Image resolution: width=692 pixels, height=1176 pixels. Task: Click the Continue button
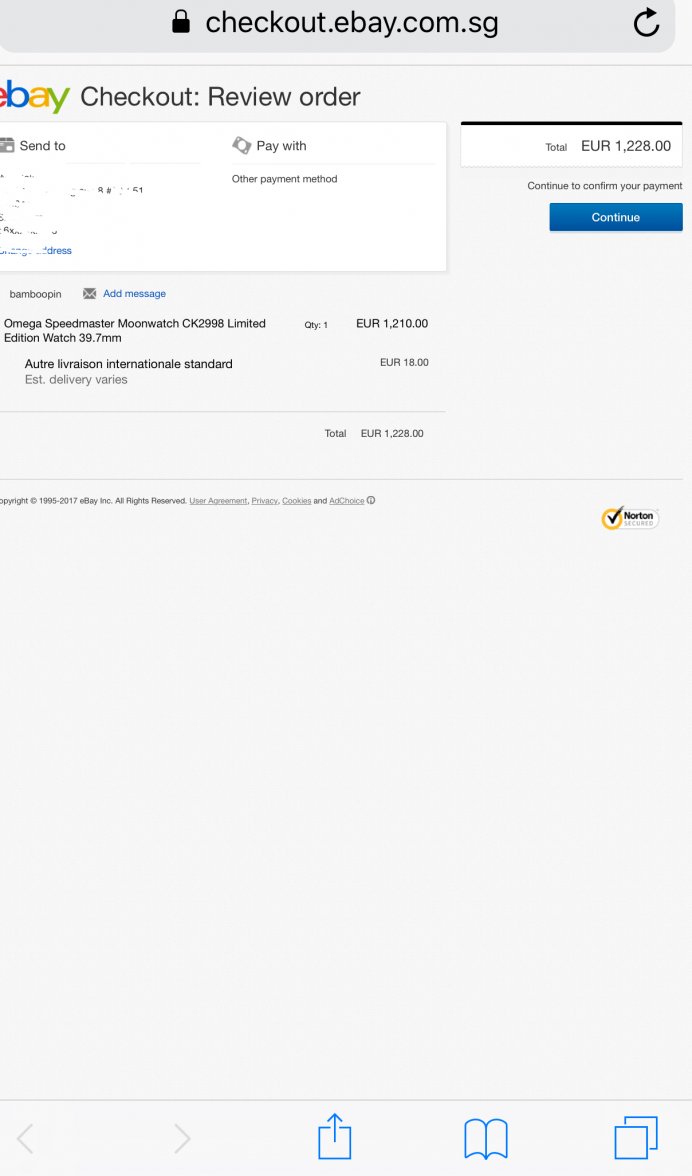[x=616, y=217]
